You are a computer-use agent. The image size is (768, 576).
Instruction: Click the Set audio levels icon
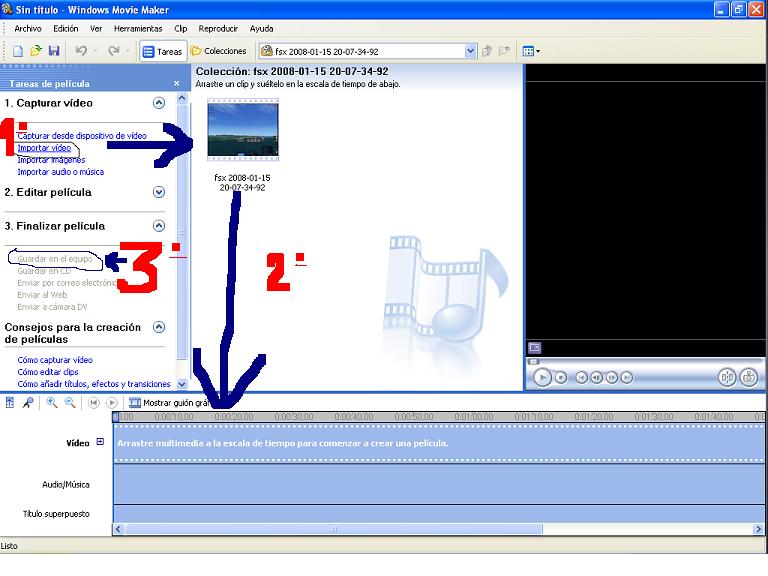click(10, 403)
